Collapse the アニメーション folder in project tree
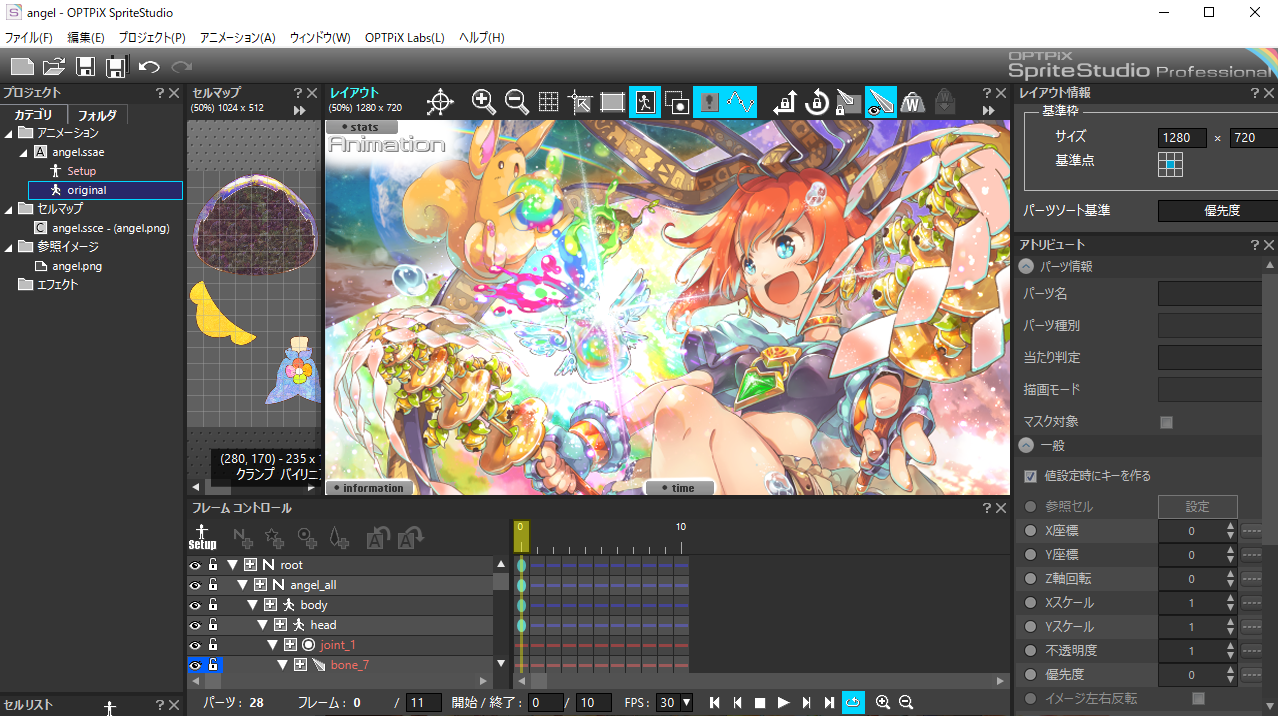 click(9, 133)
